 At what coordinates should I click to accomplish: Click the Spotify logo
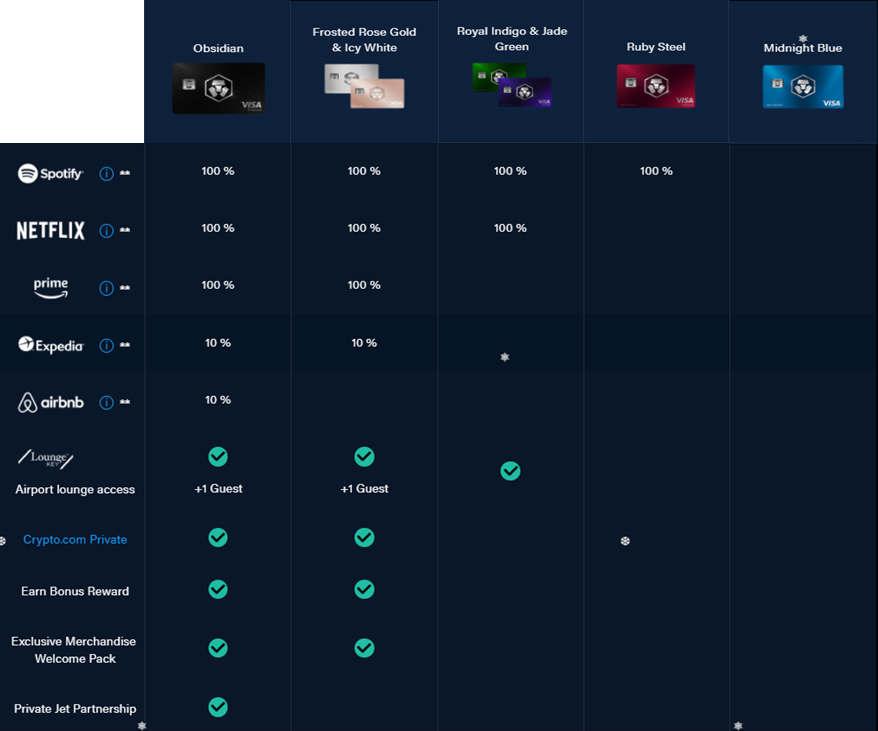(x=50, y=174)
